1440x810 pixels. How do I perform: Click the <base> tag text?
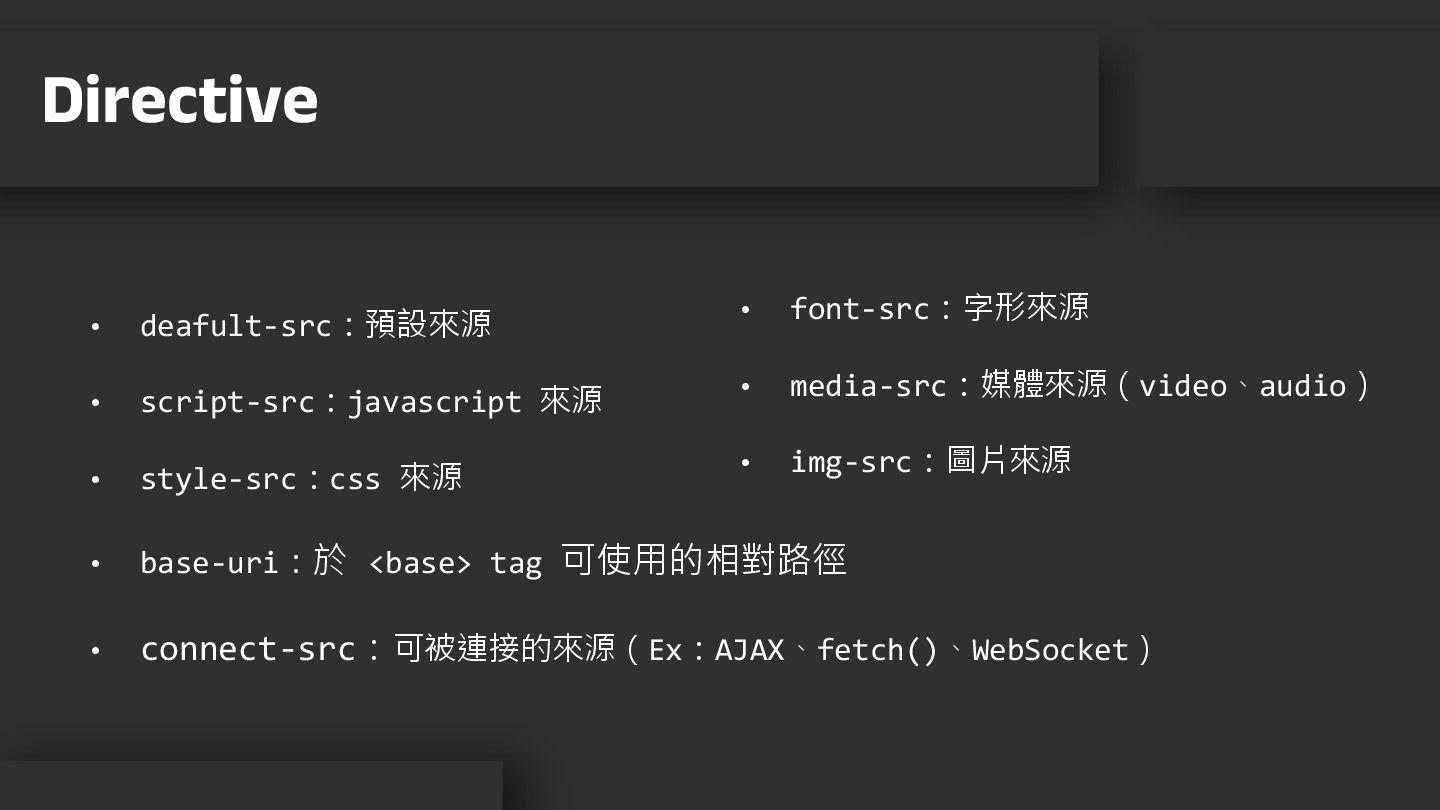[x=419, y=563]
